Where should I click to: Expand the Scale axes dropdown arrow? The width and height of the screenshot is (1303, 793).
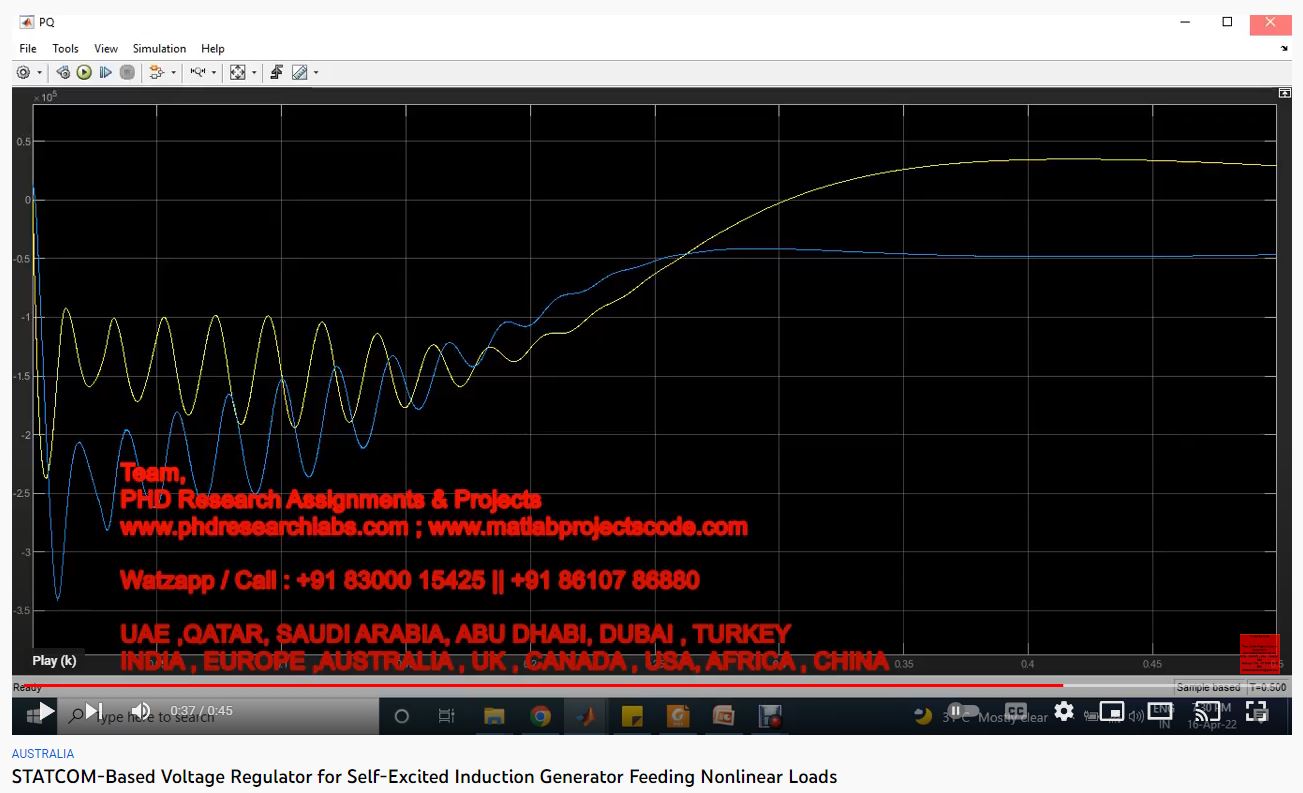click(254, 73)
